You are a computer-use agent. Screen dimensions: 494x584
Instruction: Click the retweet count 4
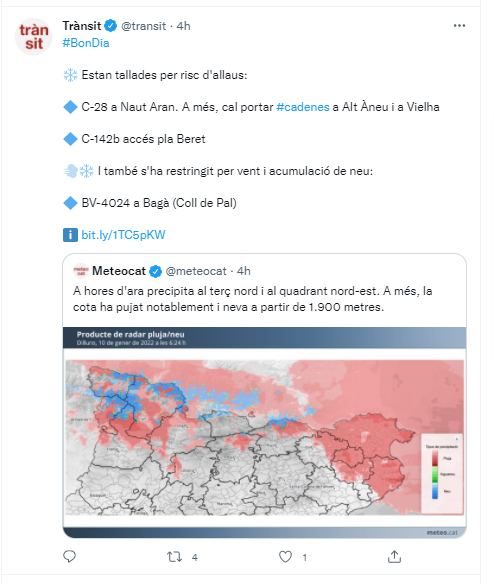[x=195, y=557]
